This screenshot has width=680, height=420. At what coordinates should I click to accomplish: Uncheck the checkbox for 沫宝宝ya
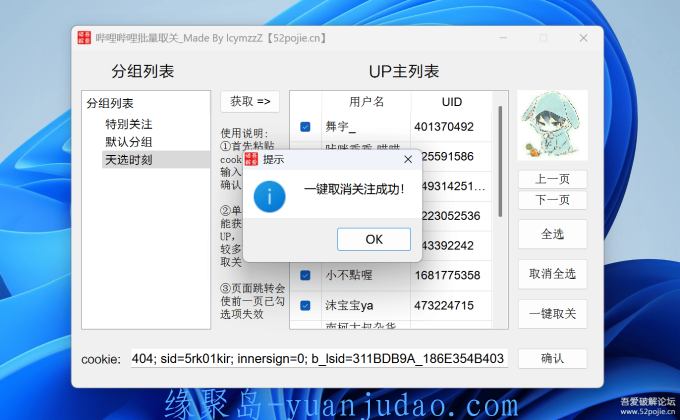pyautogui.click(x=305, y=305)
